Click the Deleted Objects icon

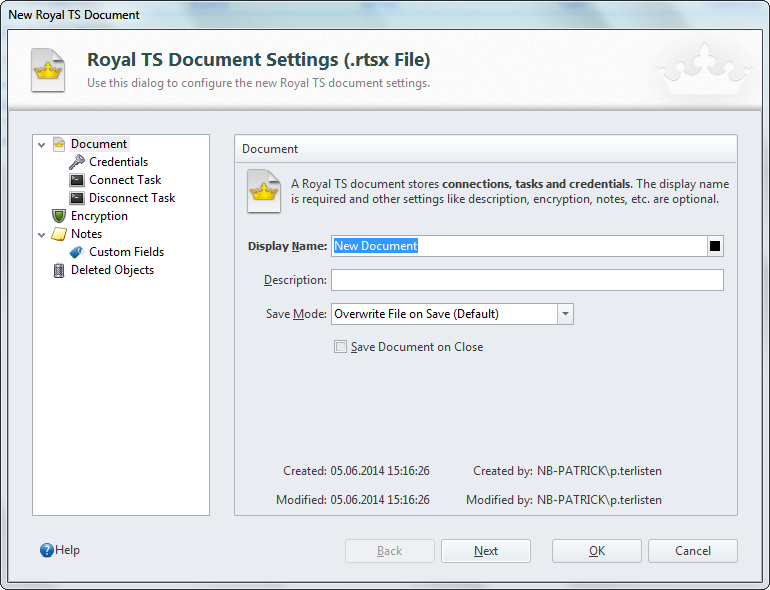pos(59,270)
